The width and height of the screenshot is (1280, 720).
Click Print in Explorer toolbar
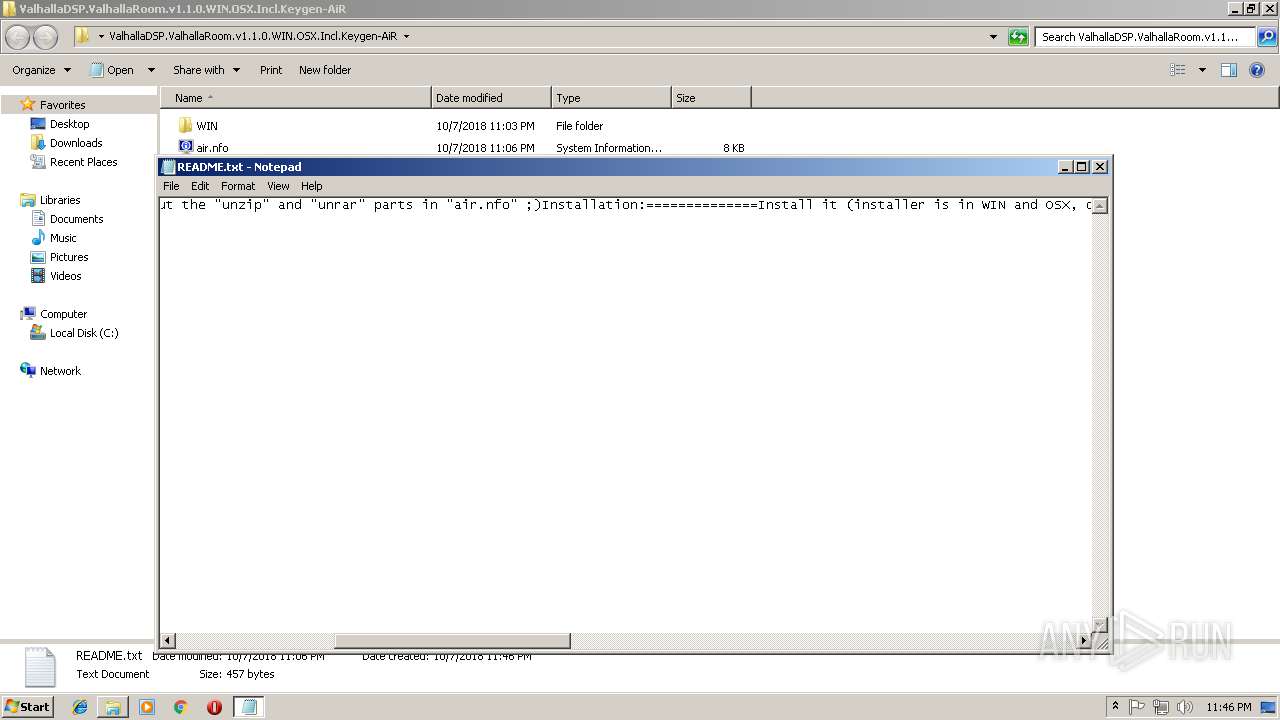click(271, 70)
